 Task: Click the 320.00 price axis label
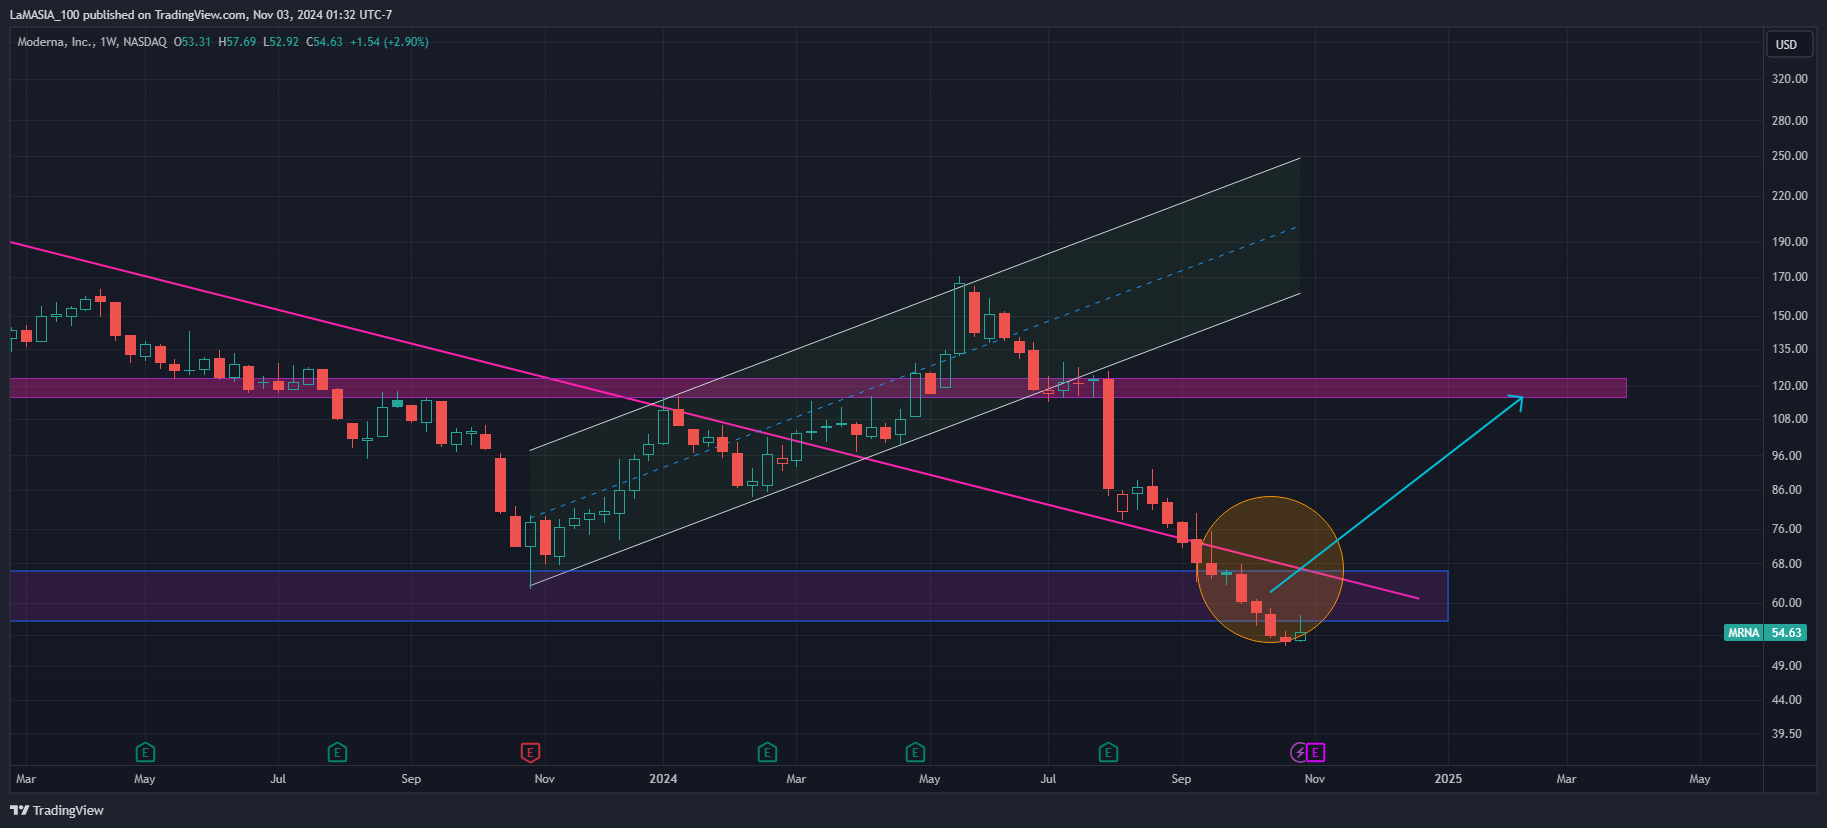[1790, 79]
